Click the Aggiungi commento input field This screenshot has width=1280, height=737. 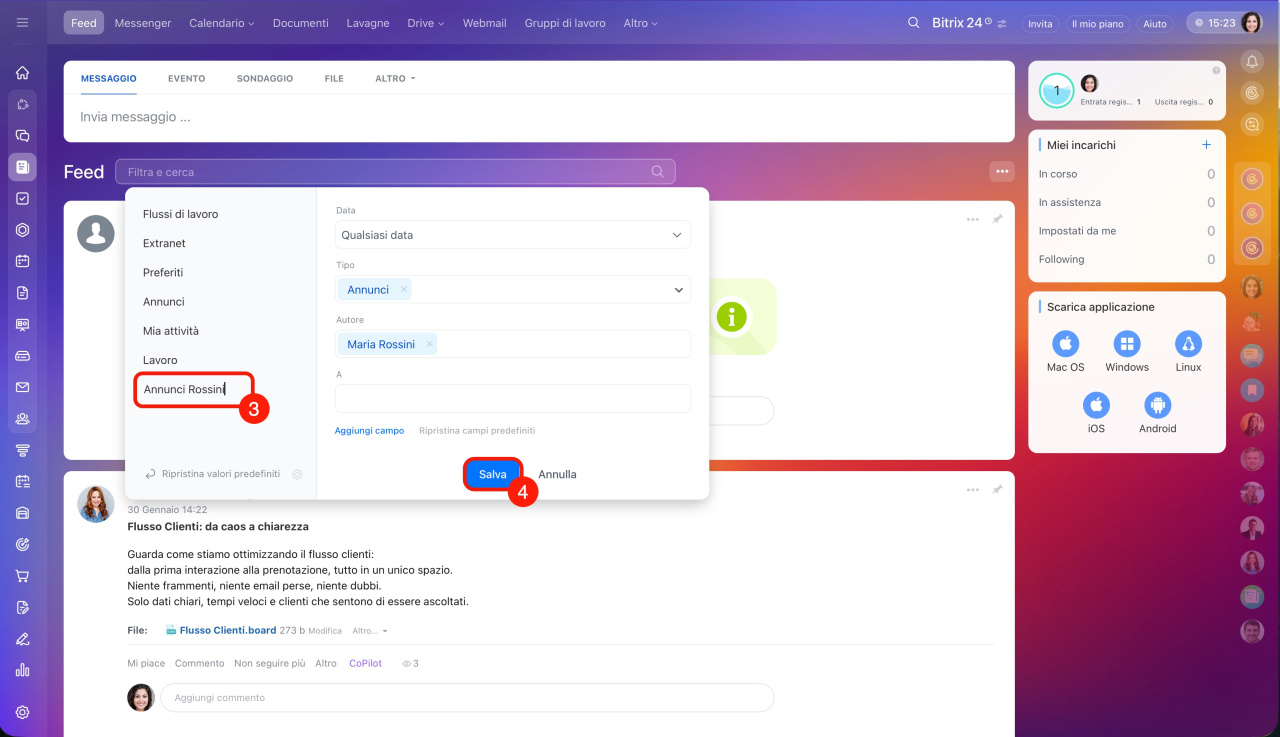tap(467, 698)
